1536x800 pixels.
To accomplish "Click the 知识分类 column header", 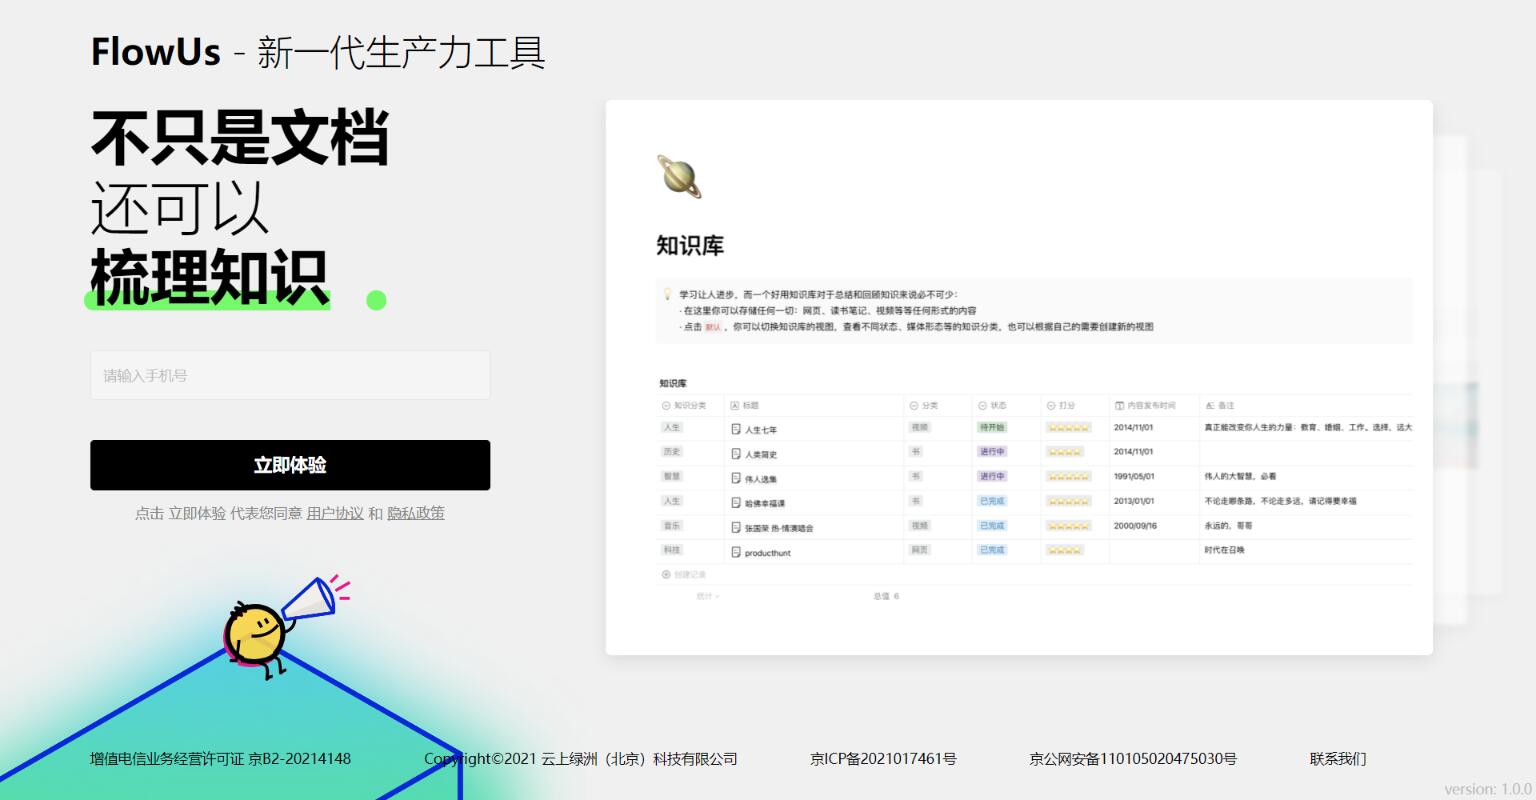I will (684, 406).
